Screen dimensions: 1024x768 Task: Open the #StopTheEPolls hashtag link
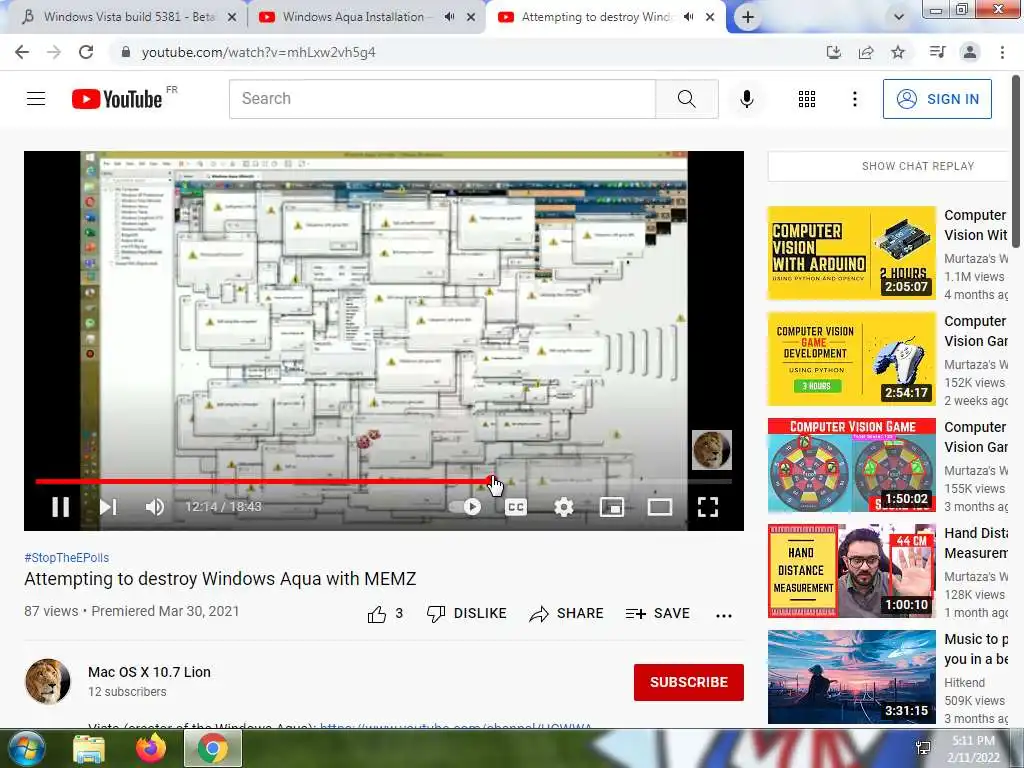(67, 558)
